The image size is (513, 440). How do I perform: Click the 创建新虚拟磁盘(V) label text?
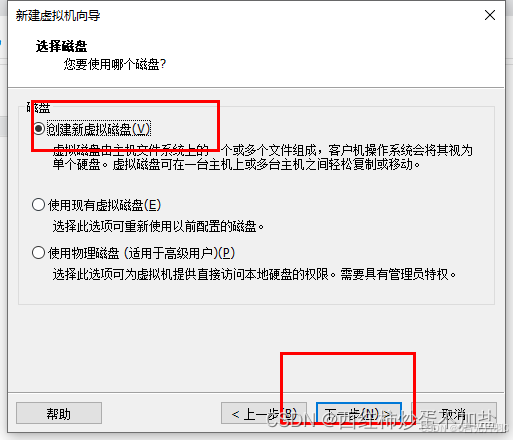point(99,129)
